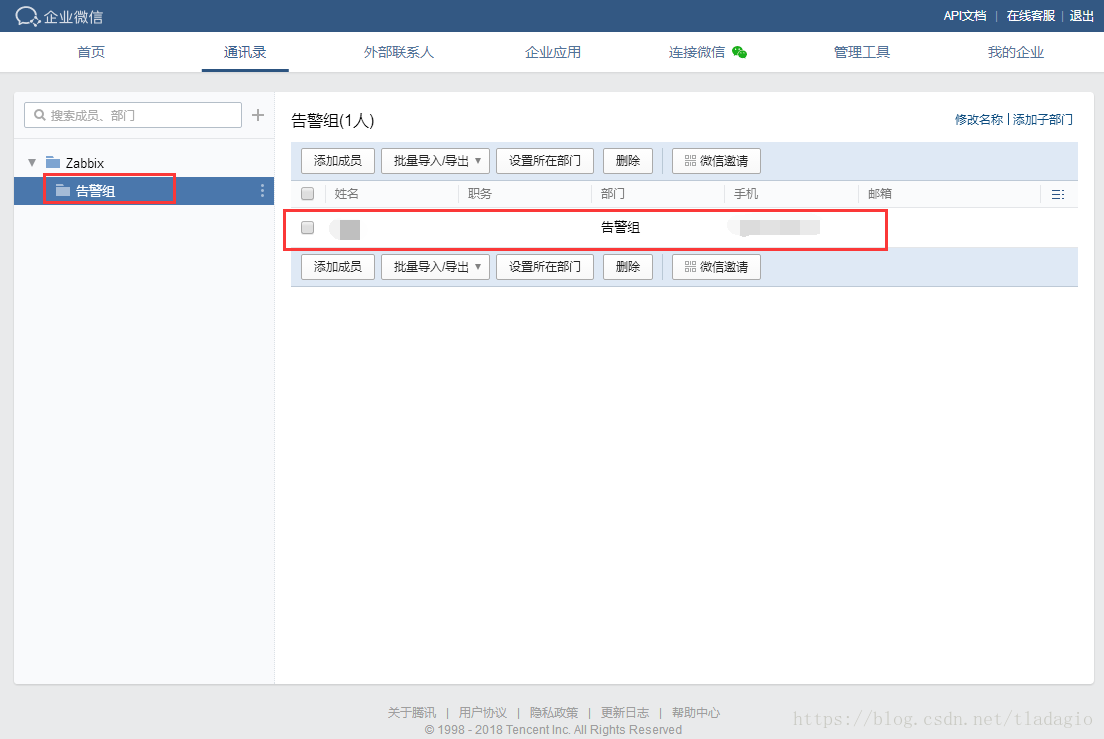Click the bottom 微信邀请 QR code button
Screen dimensions: 1104x739
pos(716,267)
